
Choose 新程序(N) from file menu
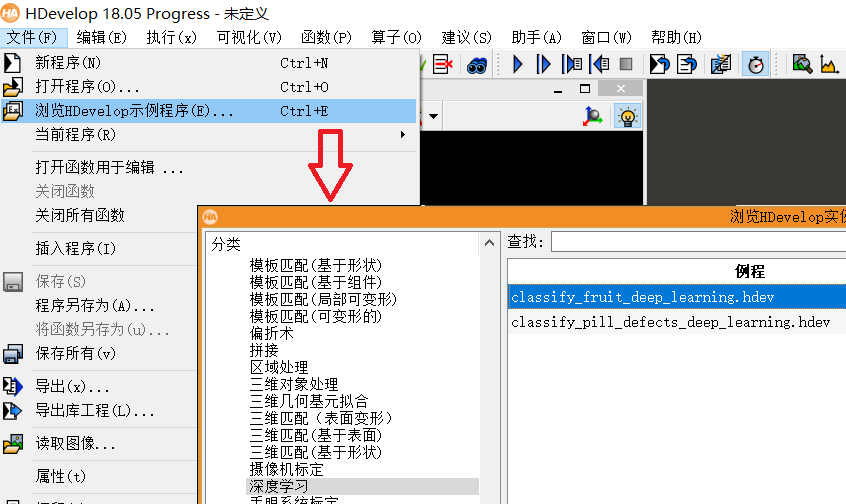209,63
